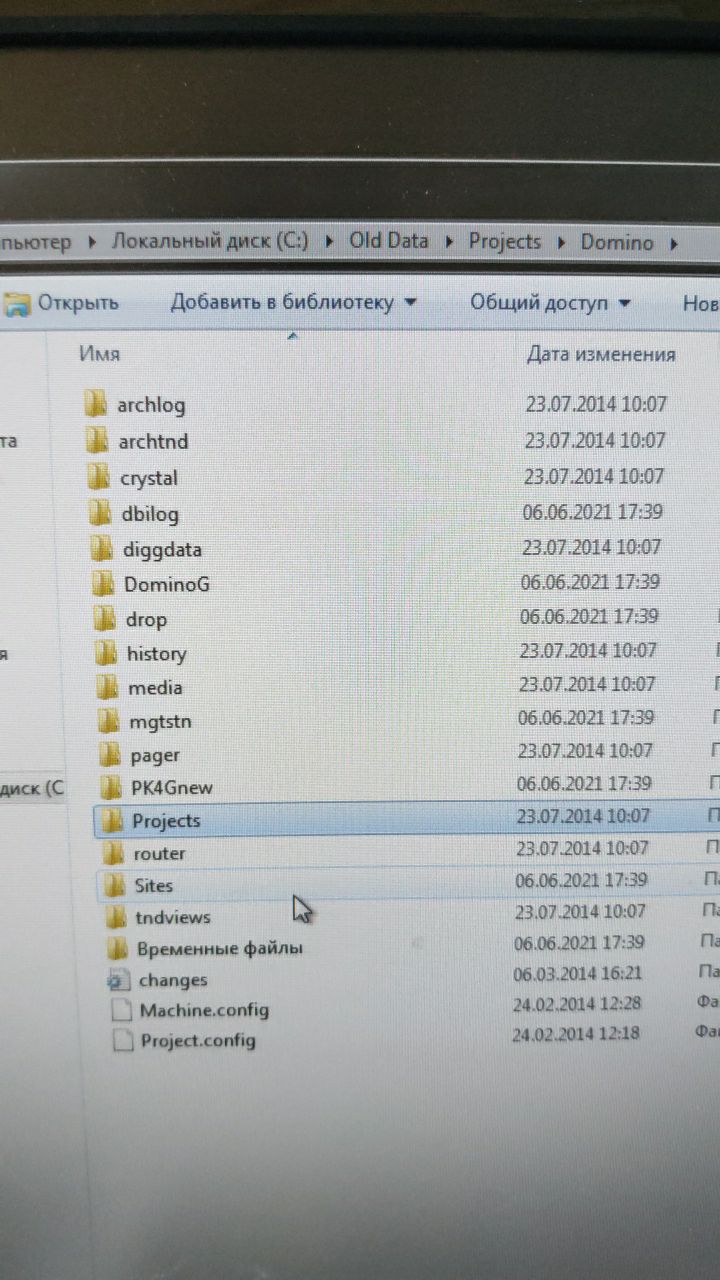Select the Machine.config file name
720x1280 pixels.
pos(204,1010)
